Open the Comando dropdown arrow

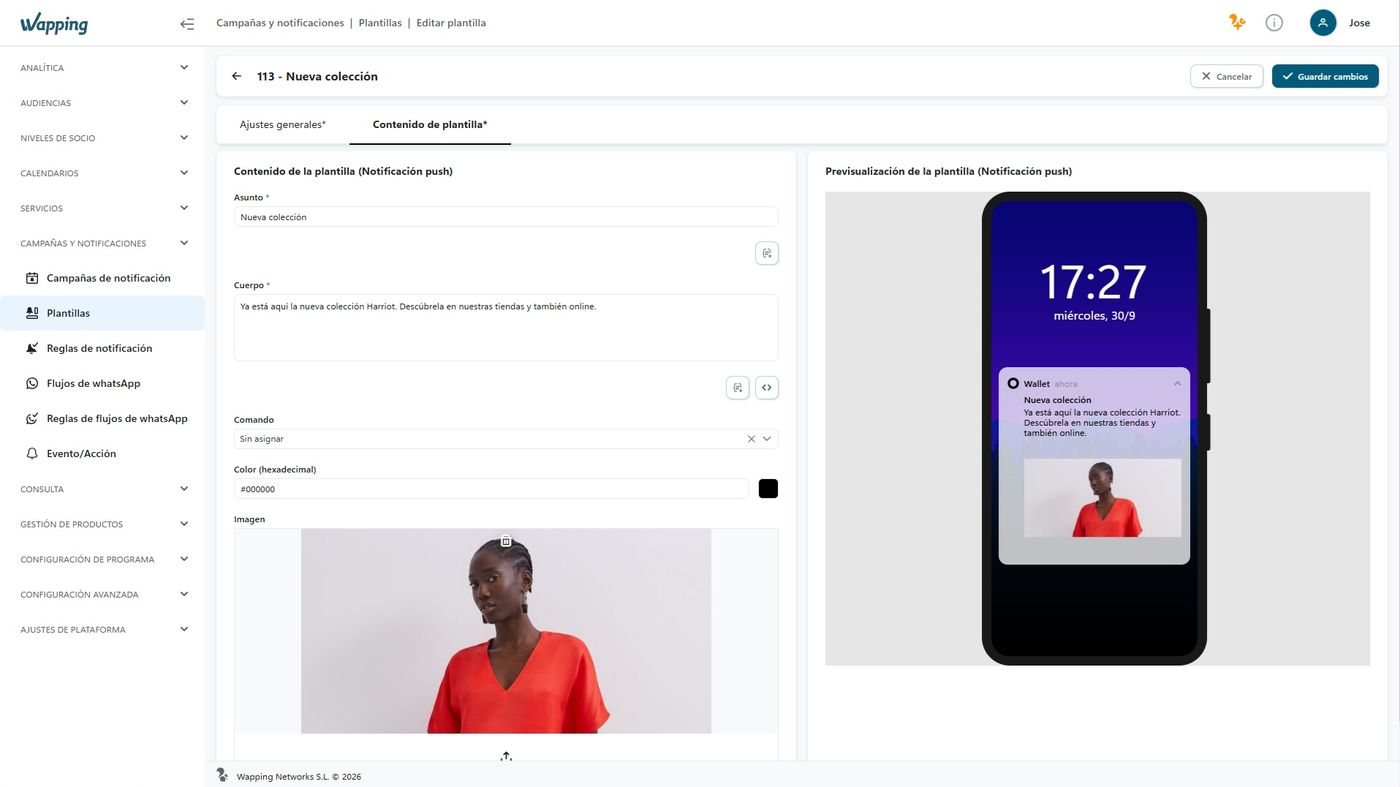click(767, 439)
